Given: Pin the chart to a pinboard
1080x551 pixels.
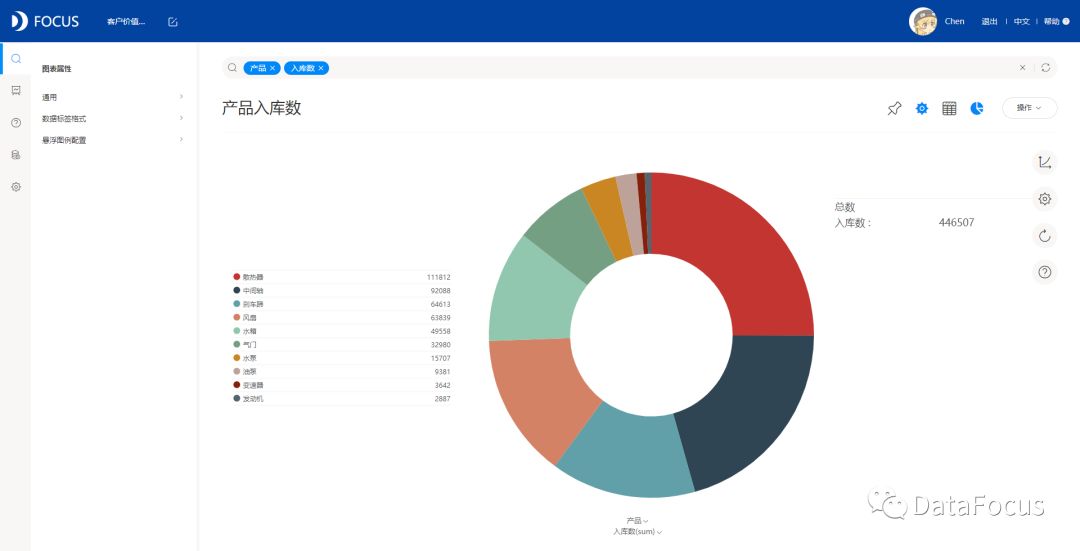Looking at the screenshot, I should point(894,108).
